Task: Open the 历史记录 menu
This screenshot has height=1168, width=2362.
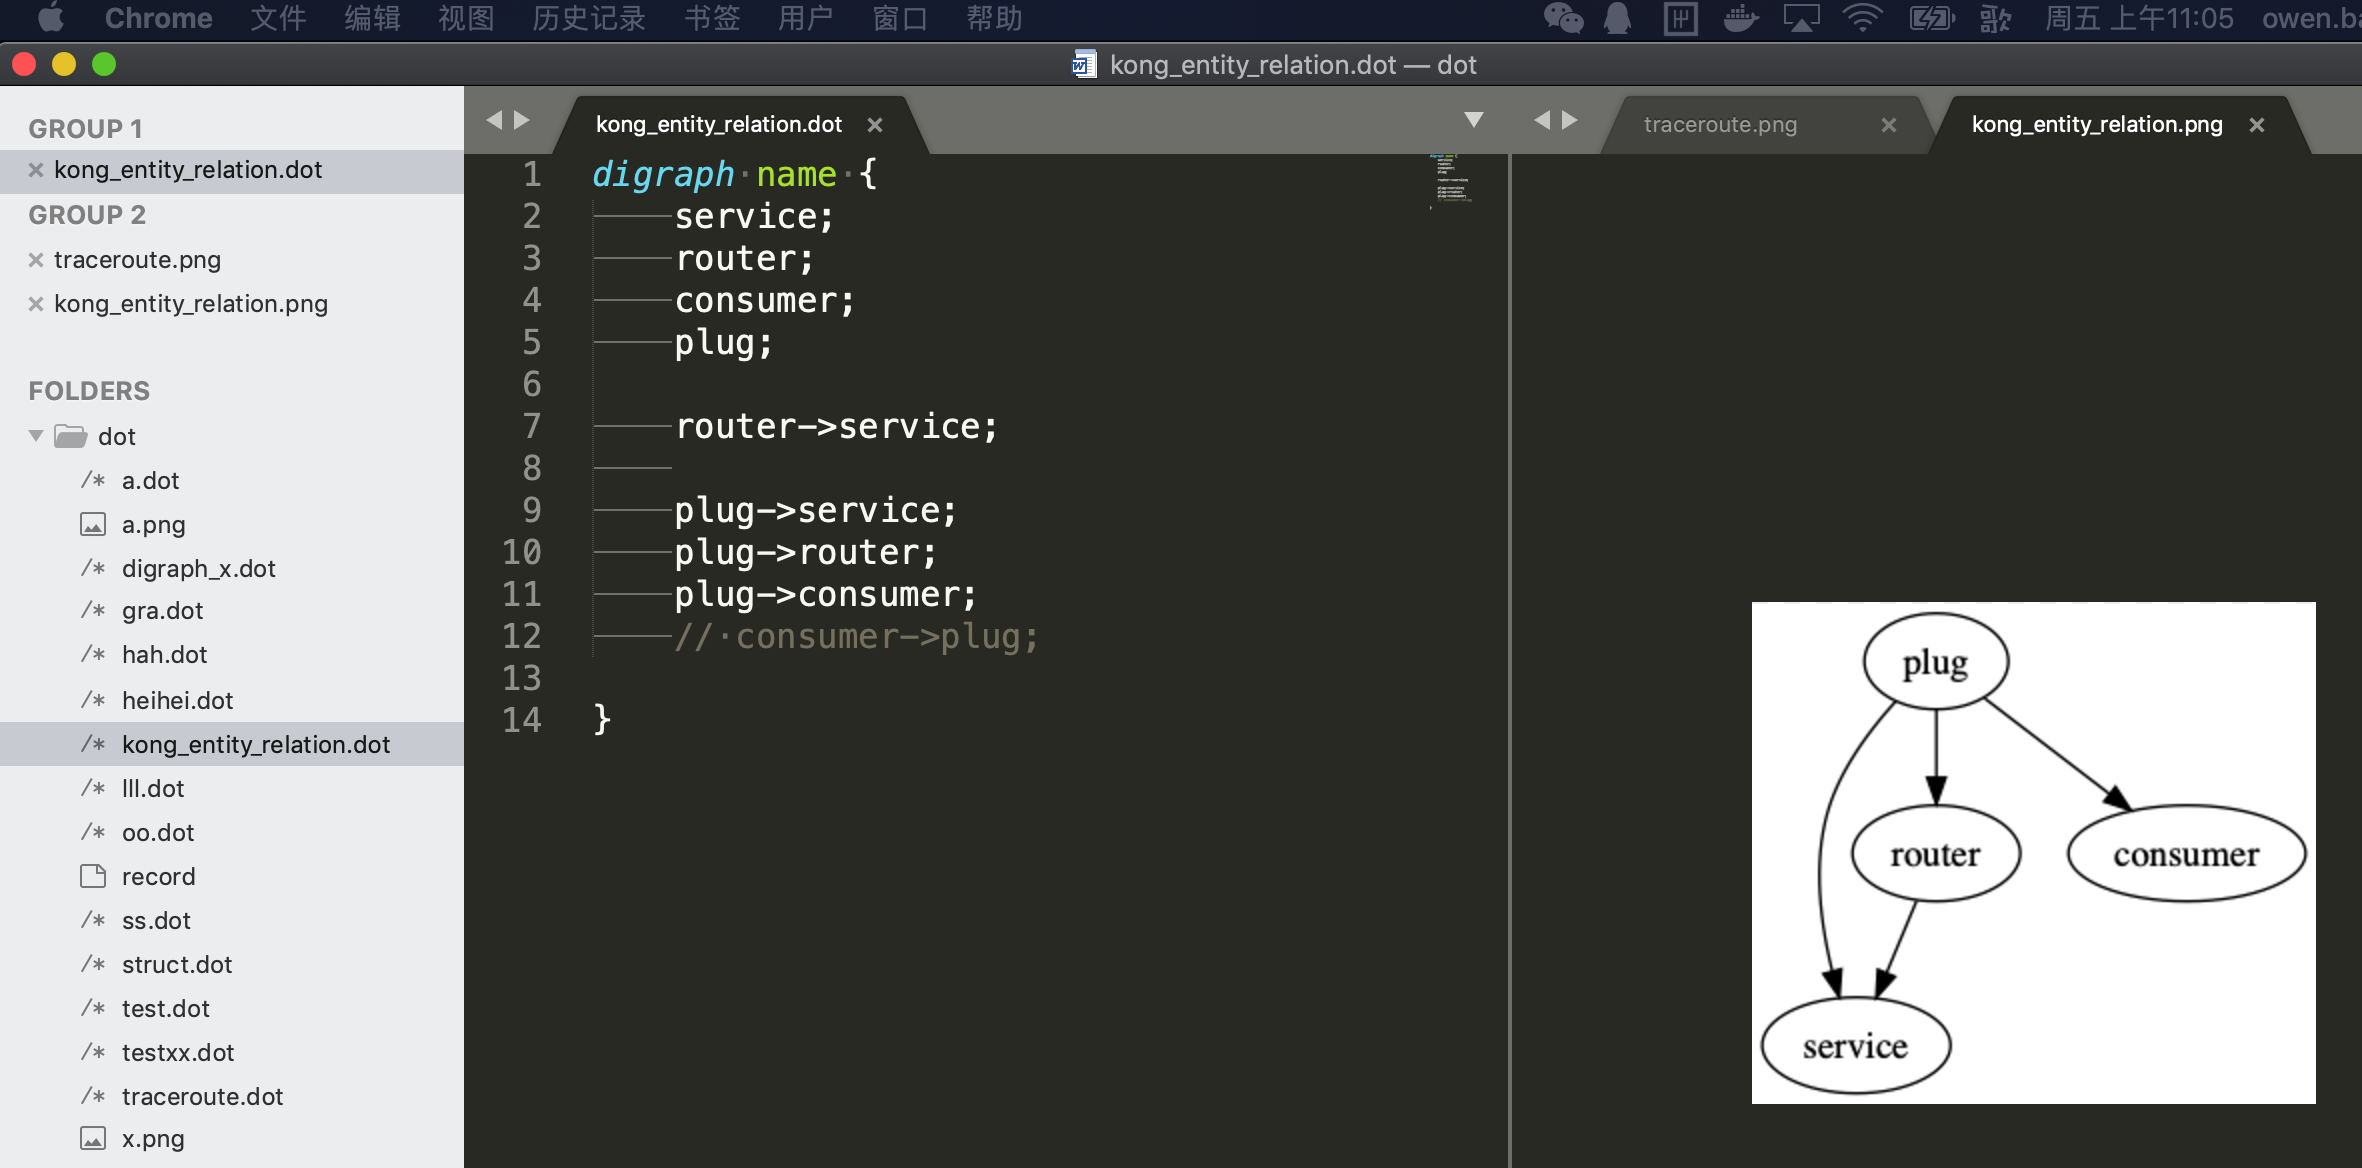Action: pyautogui.click(x=588, y=18)
